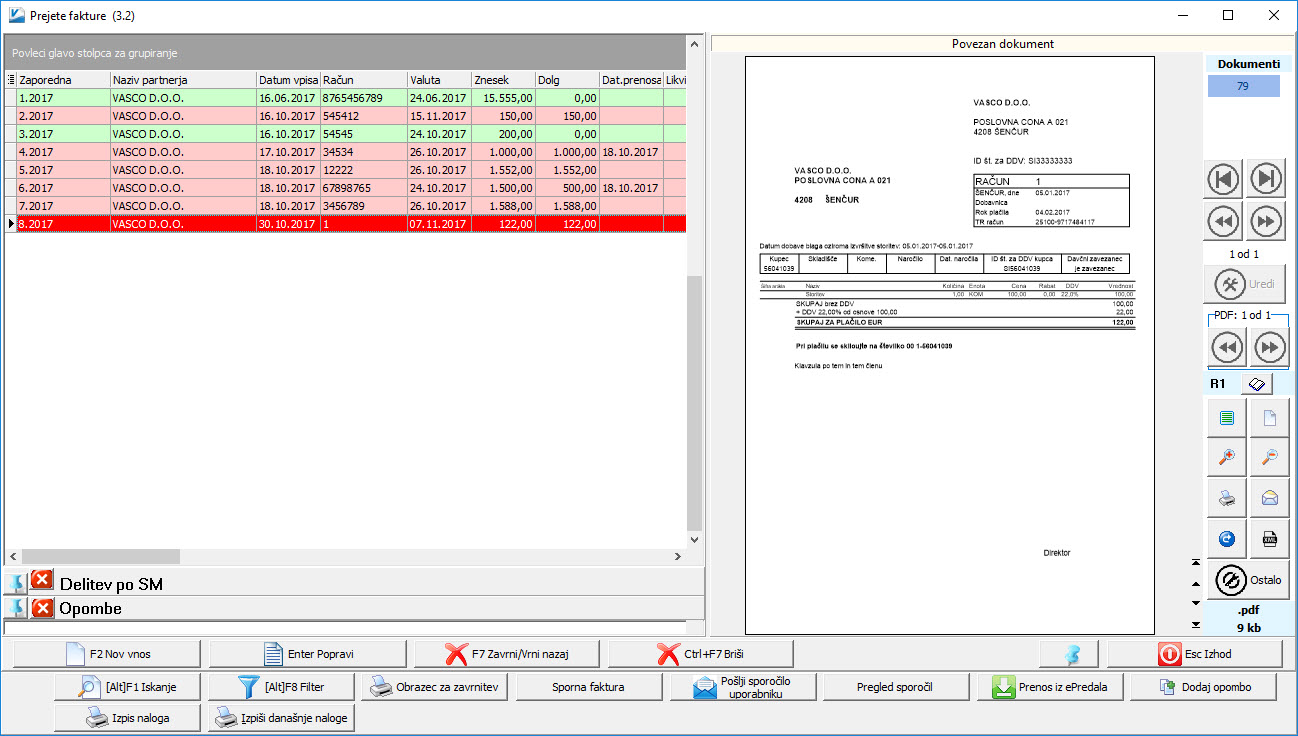Click Obrazec za zavrnitev button
This screenshot has height=736, width=1298.
pos(436,687)
